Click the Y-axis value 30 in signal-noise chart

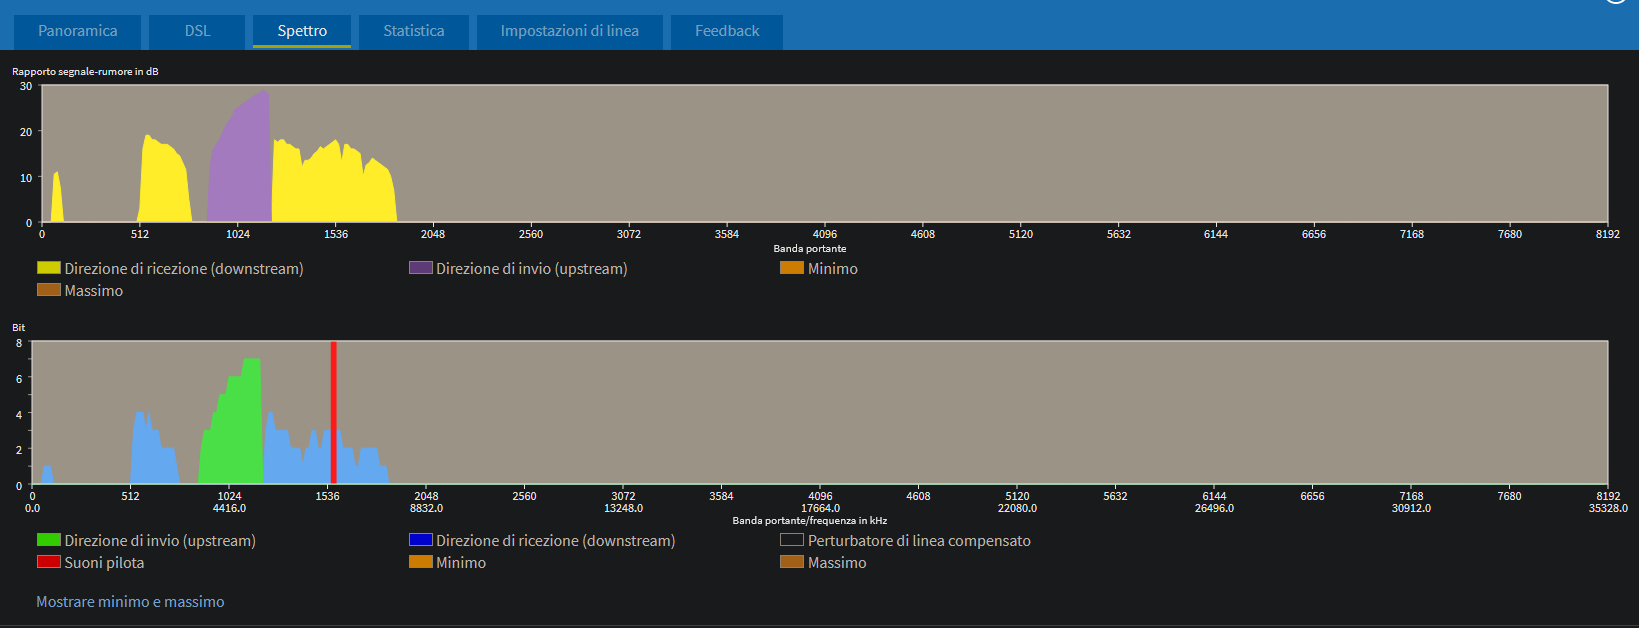[x=26, y=86]
